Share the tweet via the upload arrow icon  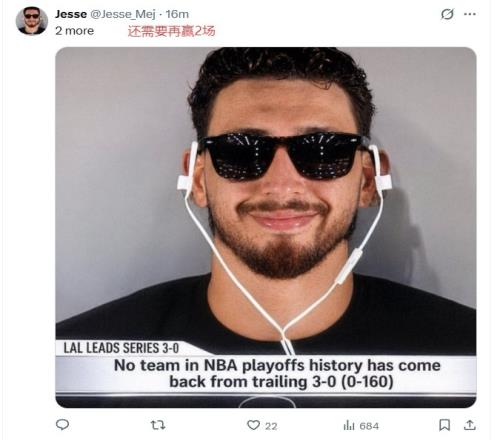coord(469,425)
